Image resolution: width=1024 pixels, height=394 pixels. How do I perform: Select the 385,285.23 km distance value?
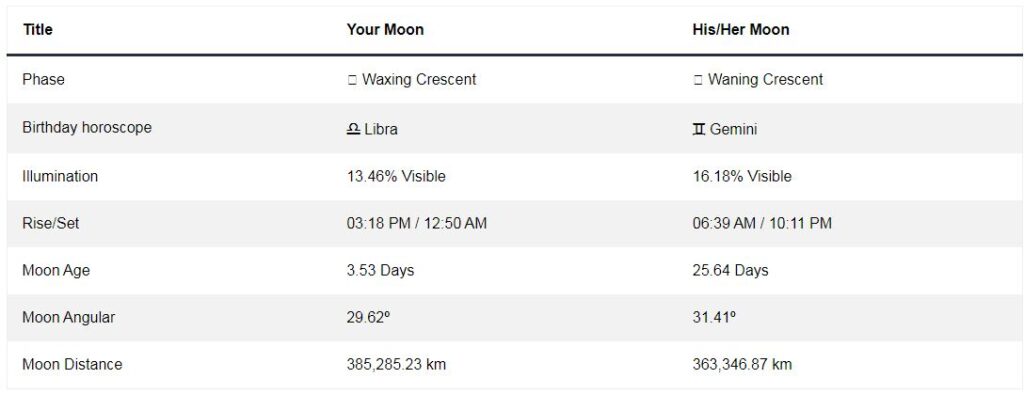click(x=396, y=365)
